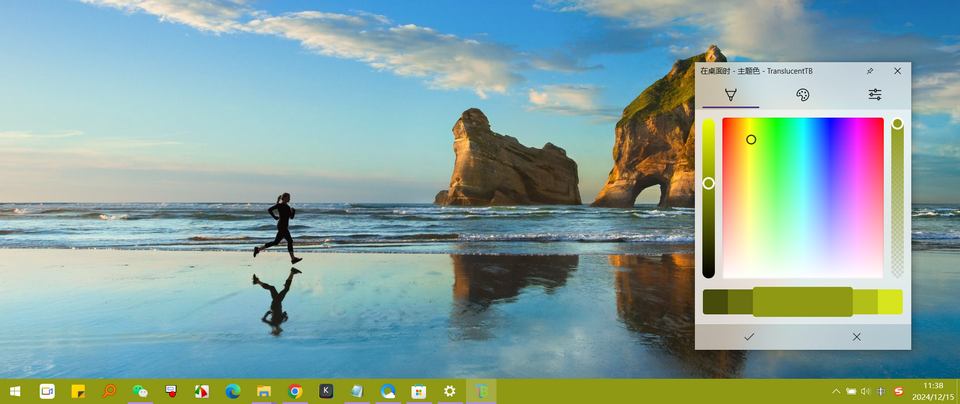
Task: Open the volume control in tray
Action: (x=866, y=391)
